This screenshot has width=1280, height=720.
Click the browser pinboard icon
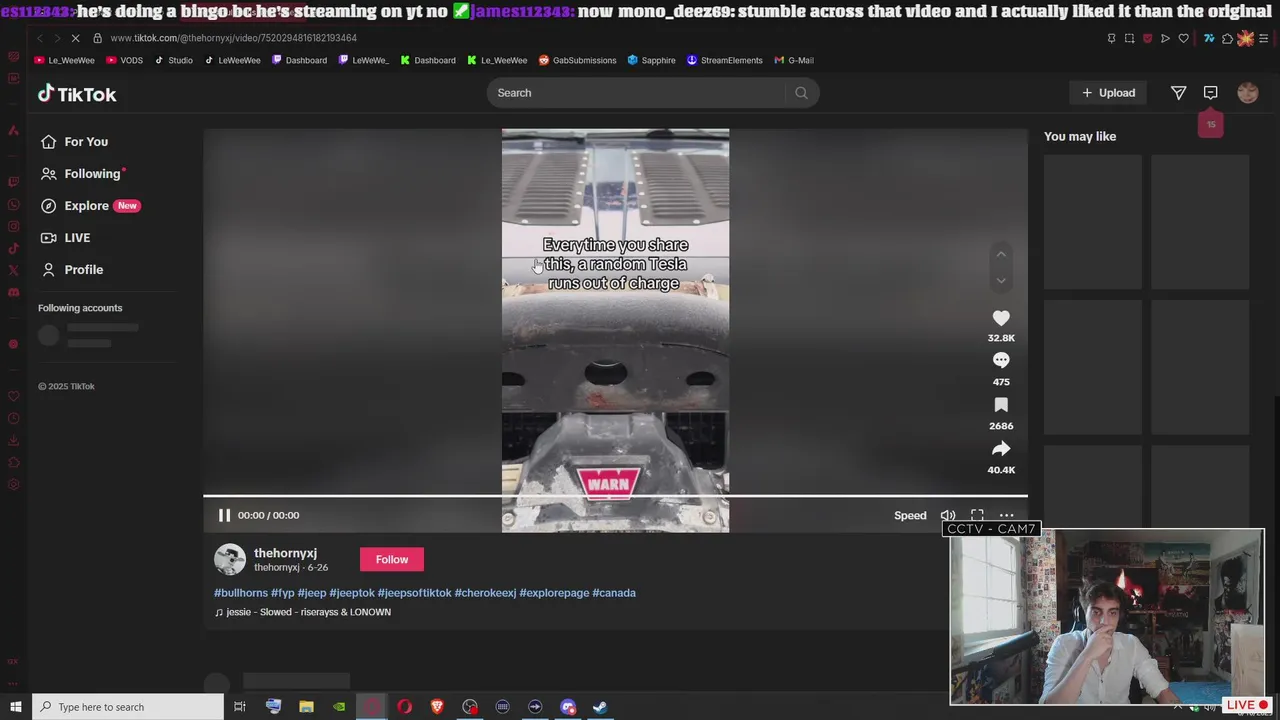click(x=1111, y=38)
